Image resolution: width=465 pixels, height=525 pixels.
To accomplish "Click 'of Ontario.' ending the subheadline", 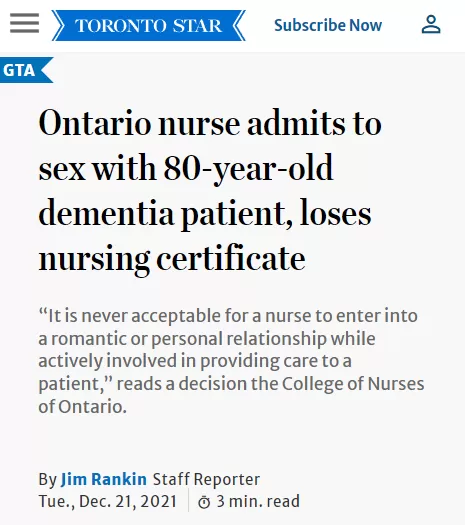I will 83,407.
